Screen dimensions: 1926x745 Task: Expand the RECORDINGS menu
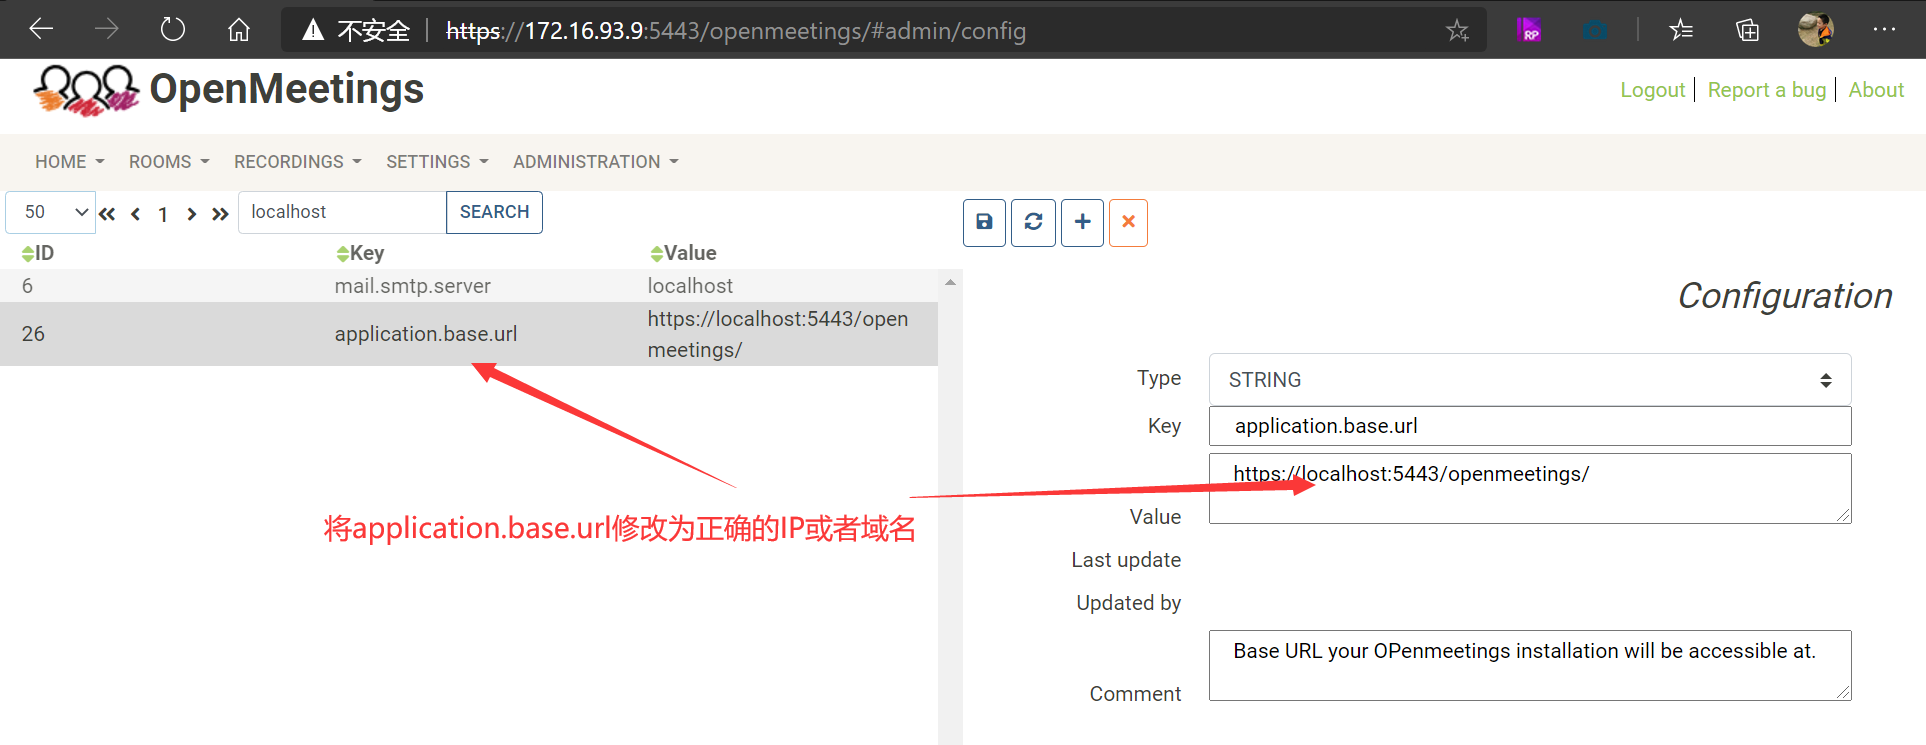pos(298,162)
